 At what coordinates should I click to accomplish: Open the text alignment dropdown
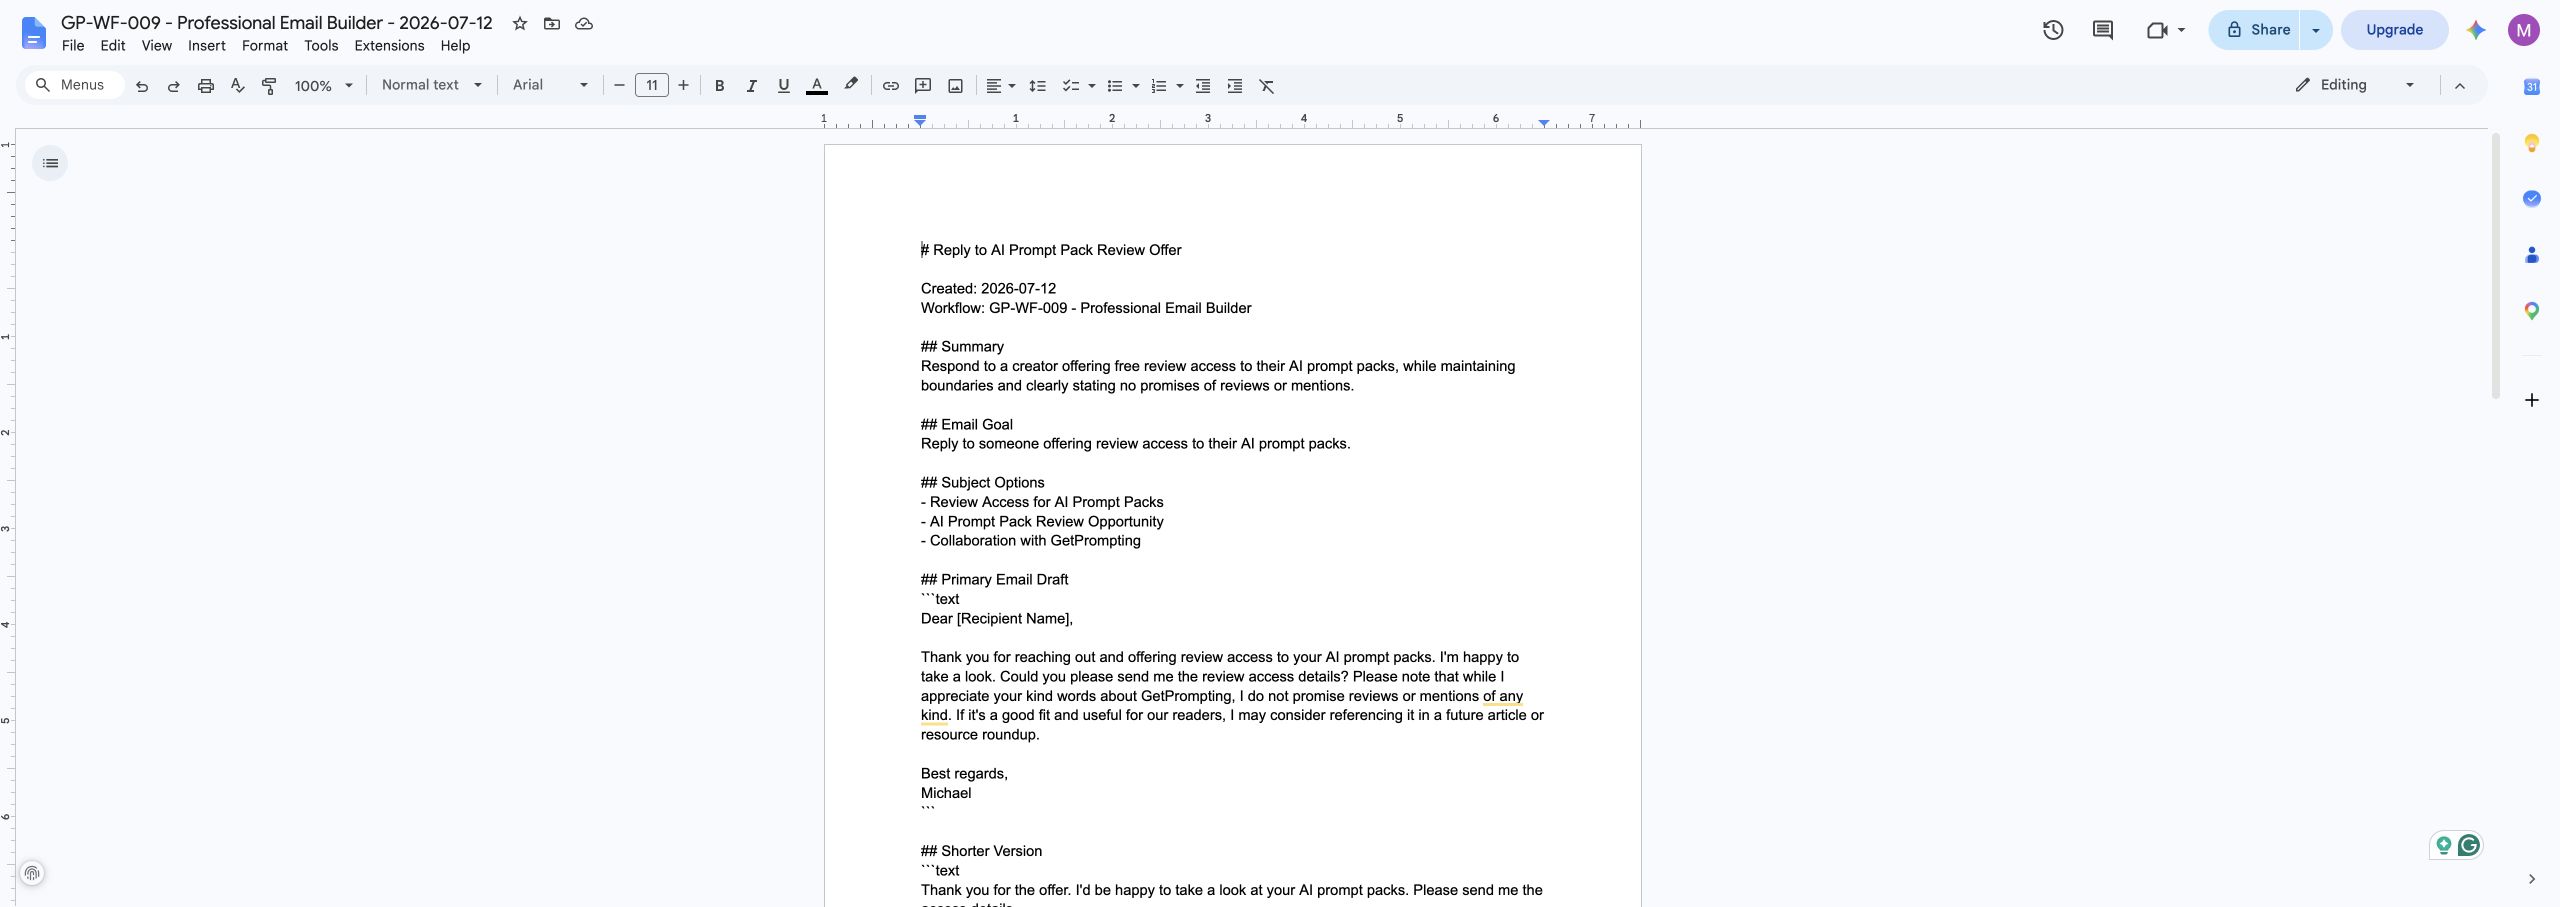[x=1000, y=86]
